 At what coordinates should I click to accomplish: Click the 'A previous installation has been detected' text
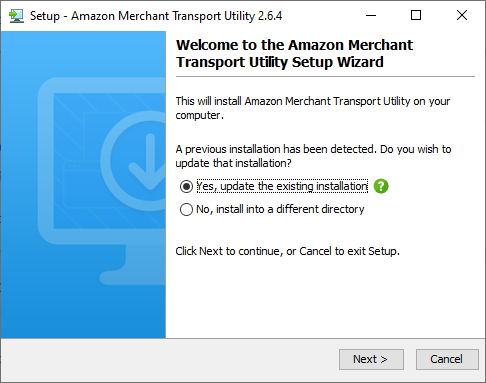click(x=313, y=156)
